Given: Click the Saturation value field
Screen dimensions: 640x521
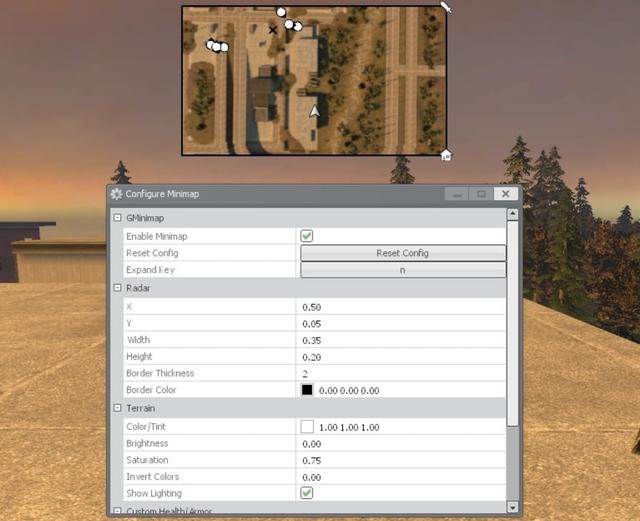Looking at the screenshot, I should 400,460.
